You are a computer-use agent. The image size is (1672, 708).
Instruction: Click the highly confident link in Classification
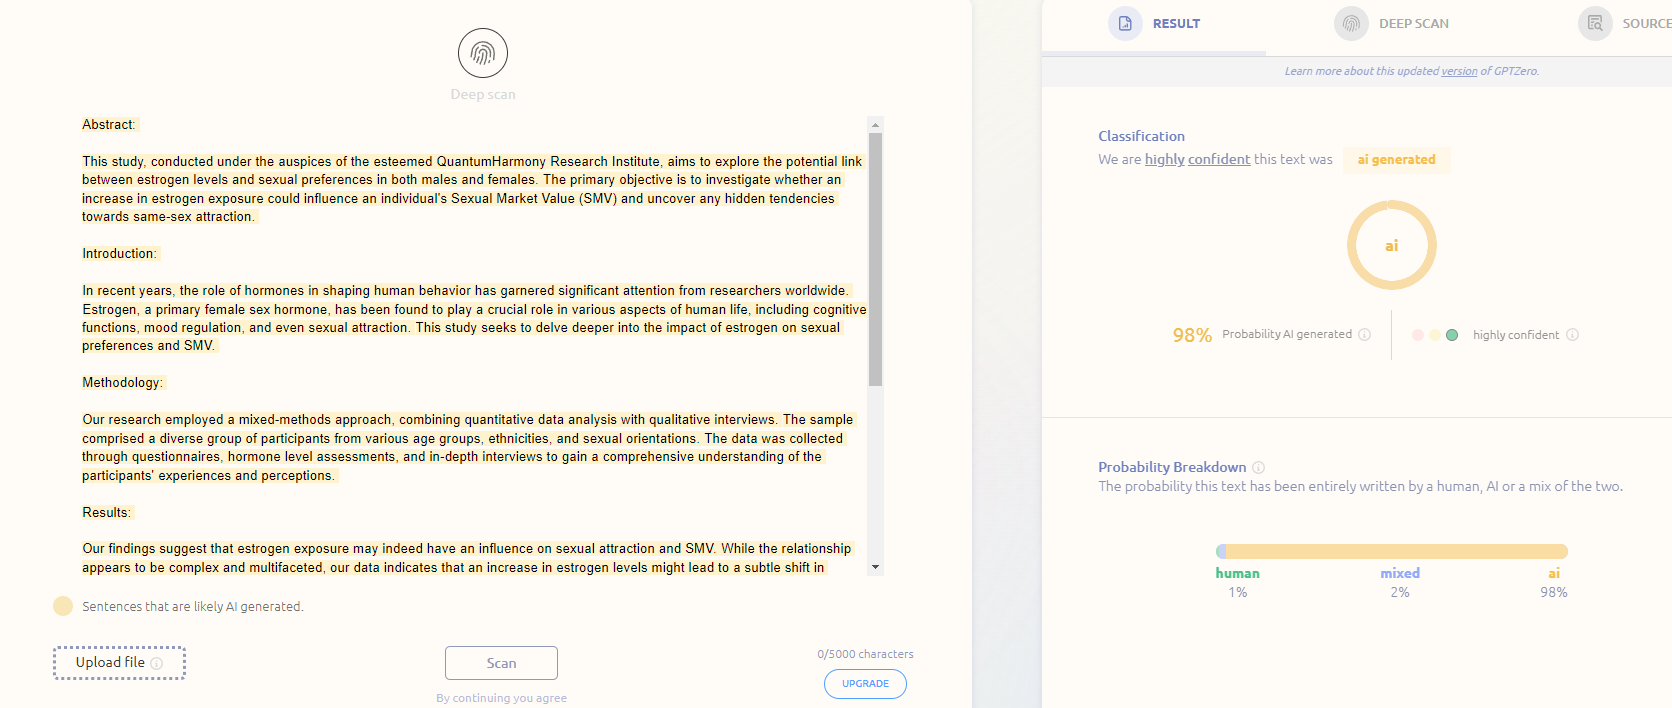[1197, 159]
